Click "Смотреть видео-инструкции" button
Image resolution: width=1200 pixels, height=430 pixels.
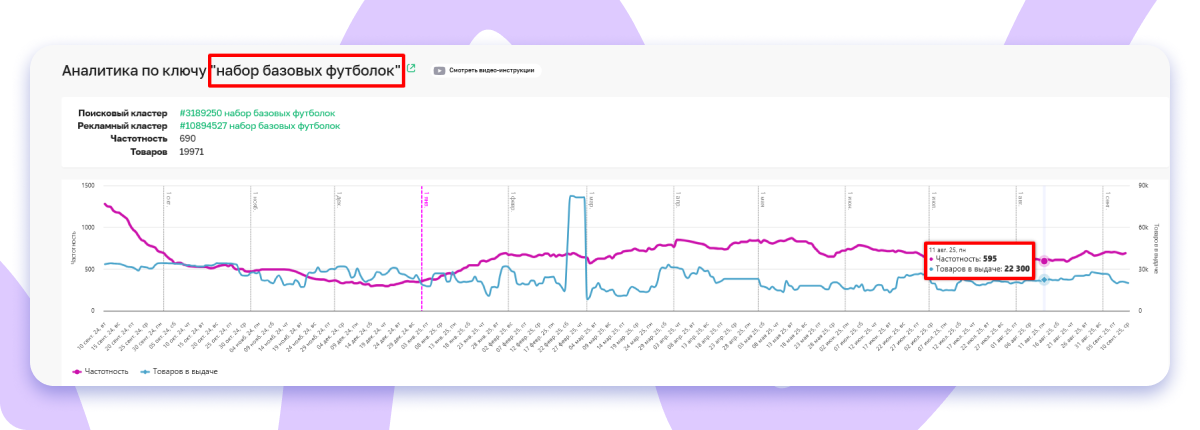pyautogui.click(x=492, y=71)
